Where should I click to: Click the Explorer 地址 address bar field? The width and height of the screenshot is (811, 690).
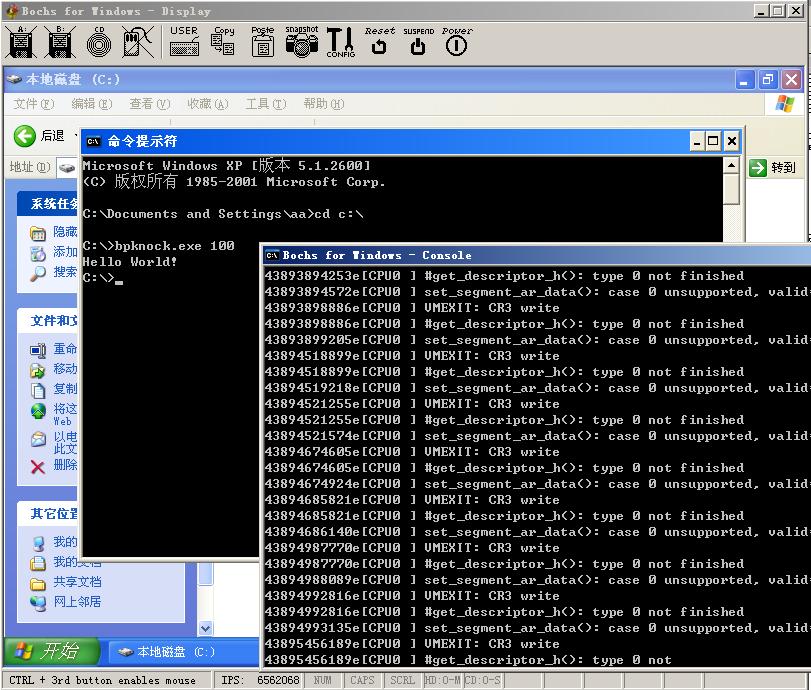point(68,168)
